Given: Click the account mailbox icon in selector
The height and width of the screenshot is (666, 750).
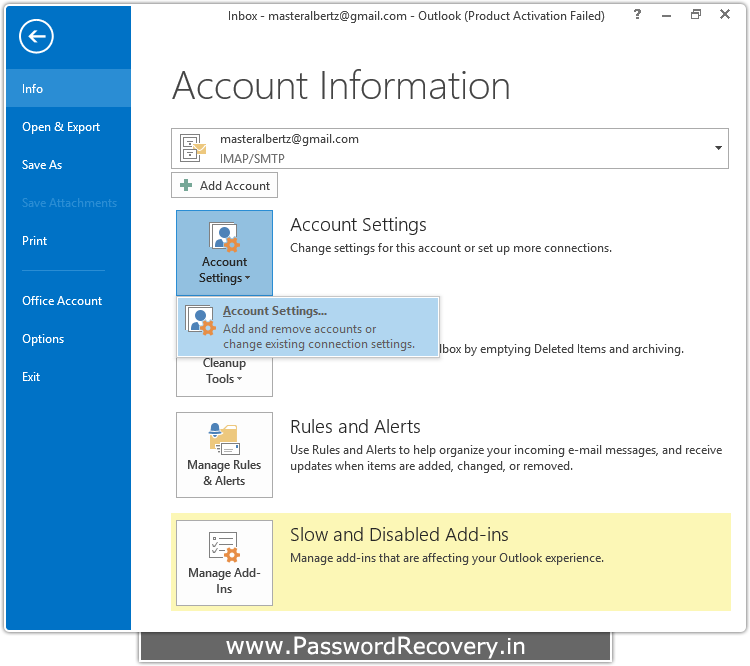Looking at the screenshot, I should (193, 148).
